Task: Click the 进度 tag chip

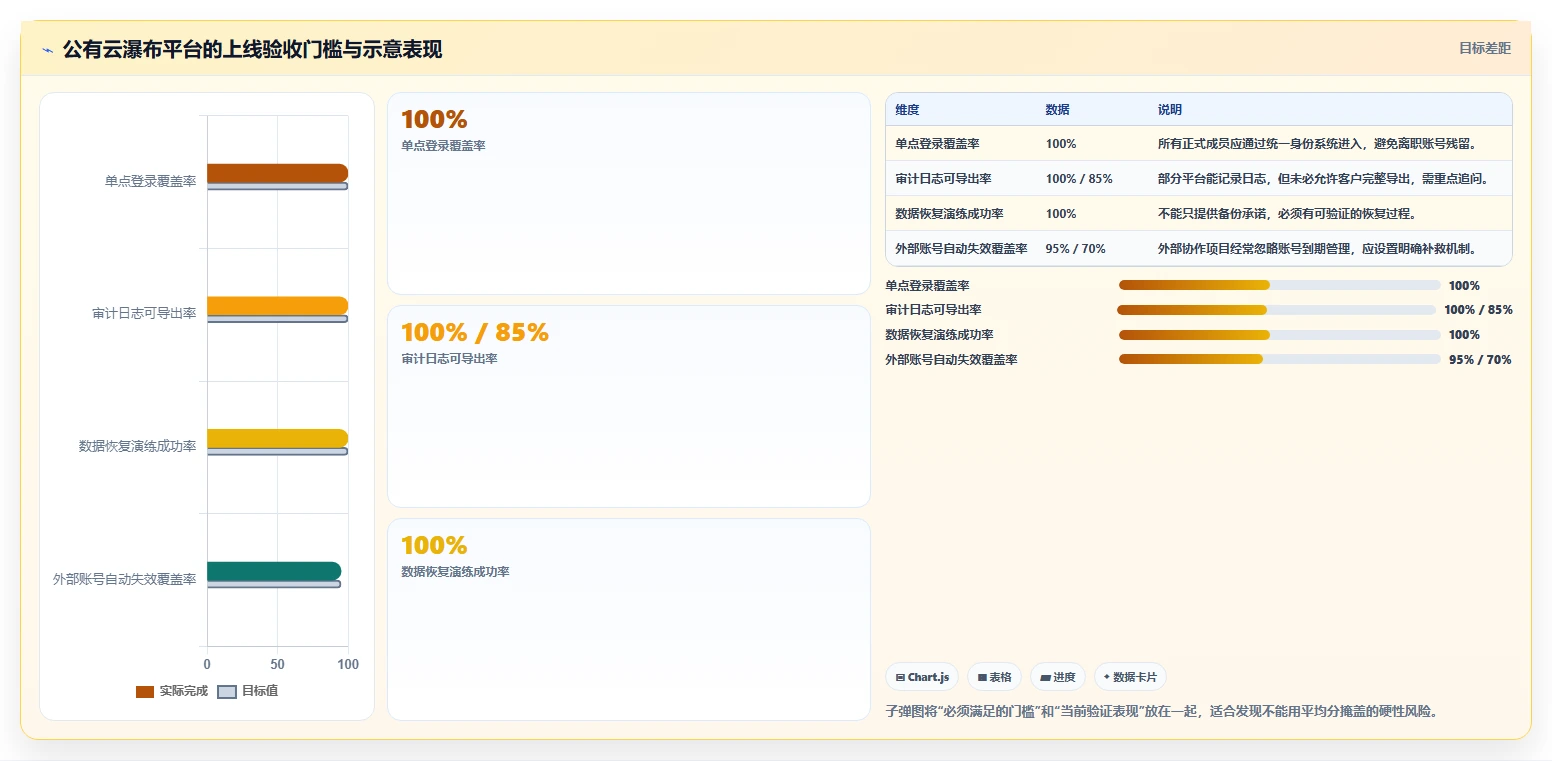Action: pyautogui.click(x=1058, y=677)
